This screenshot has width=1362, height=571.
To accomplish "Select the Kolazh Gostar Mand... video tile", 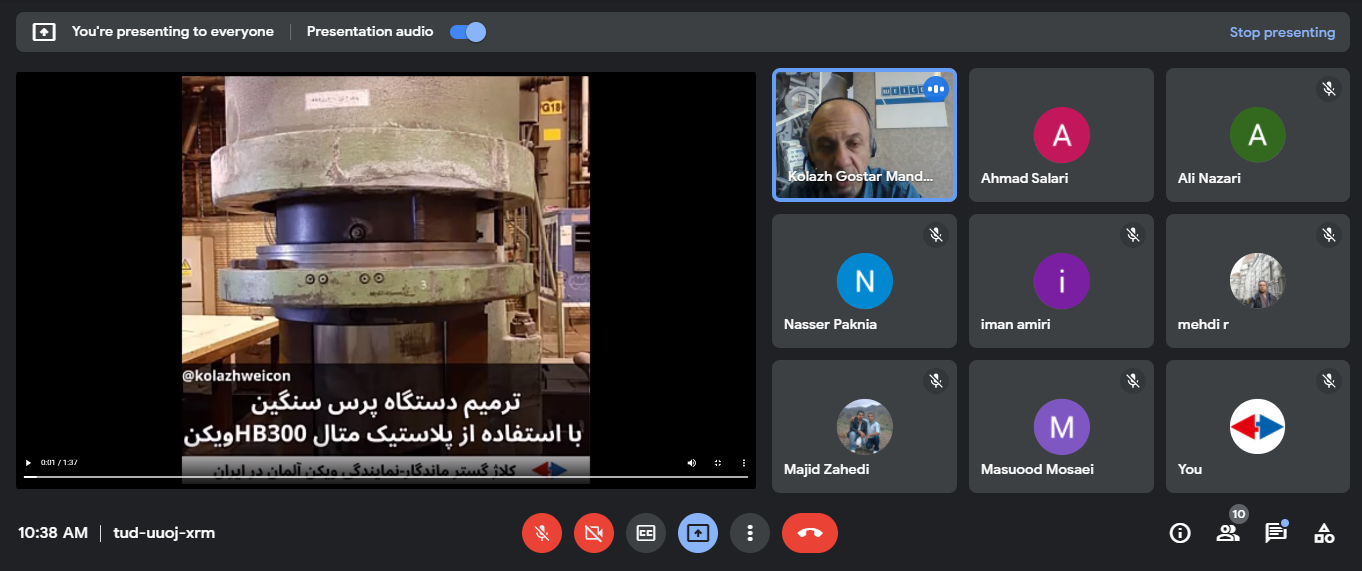I will [864, 135].
